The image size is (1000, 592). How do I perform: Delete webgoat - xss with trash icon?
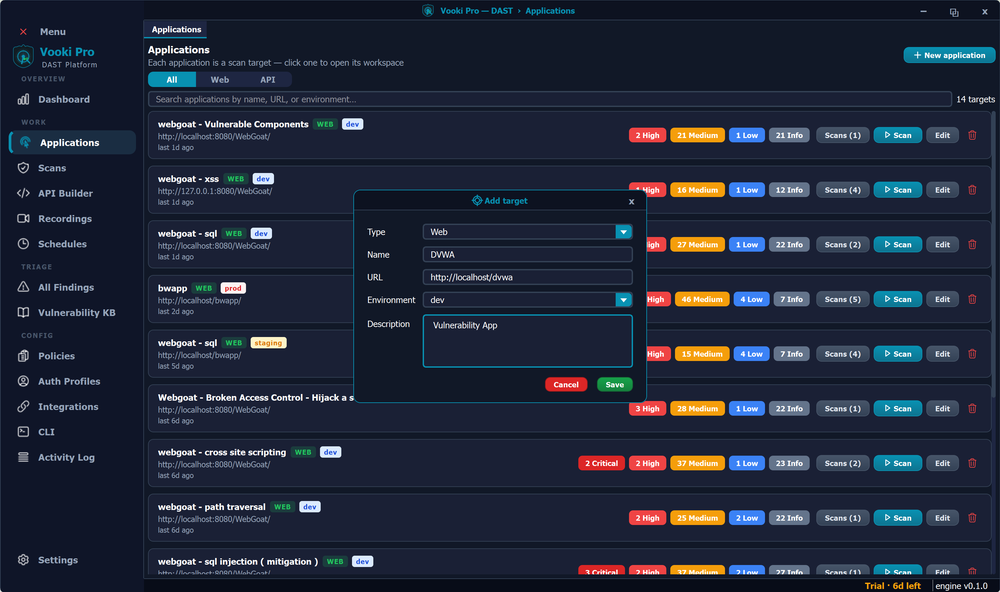click(972, 190)
